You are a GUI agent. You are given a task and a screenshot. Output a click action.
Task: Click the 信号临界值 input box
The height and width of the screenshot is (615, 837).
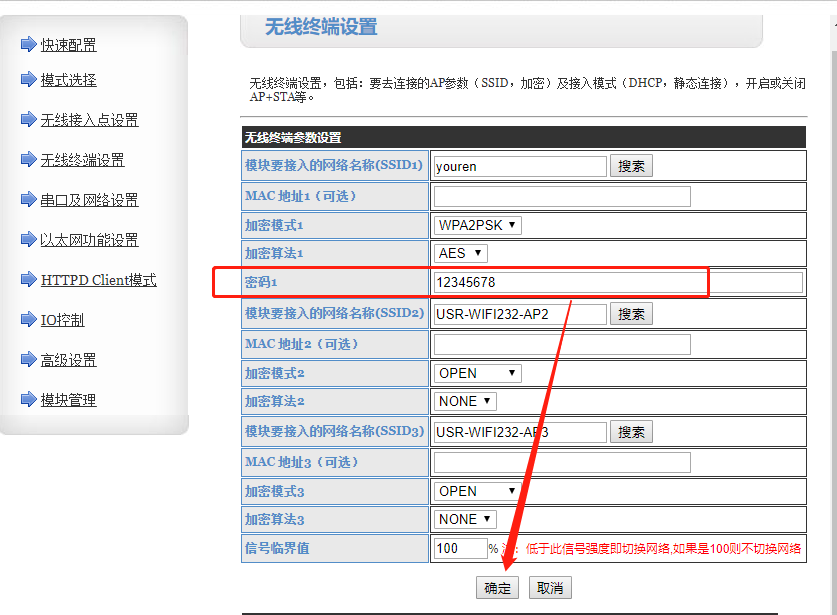point(459,548)
